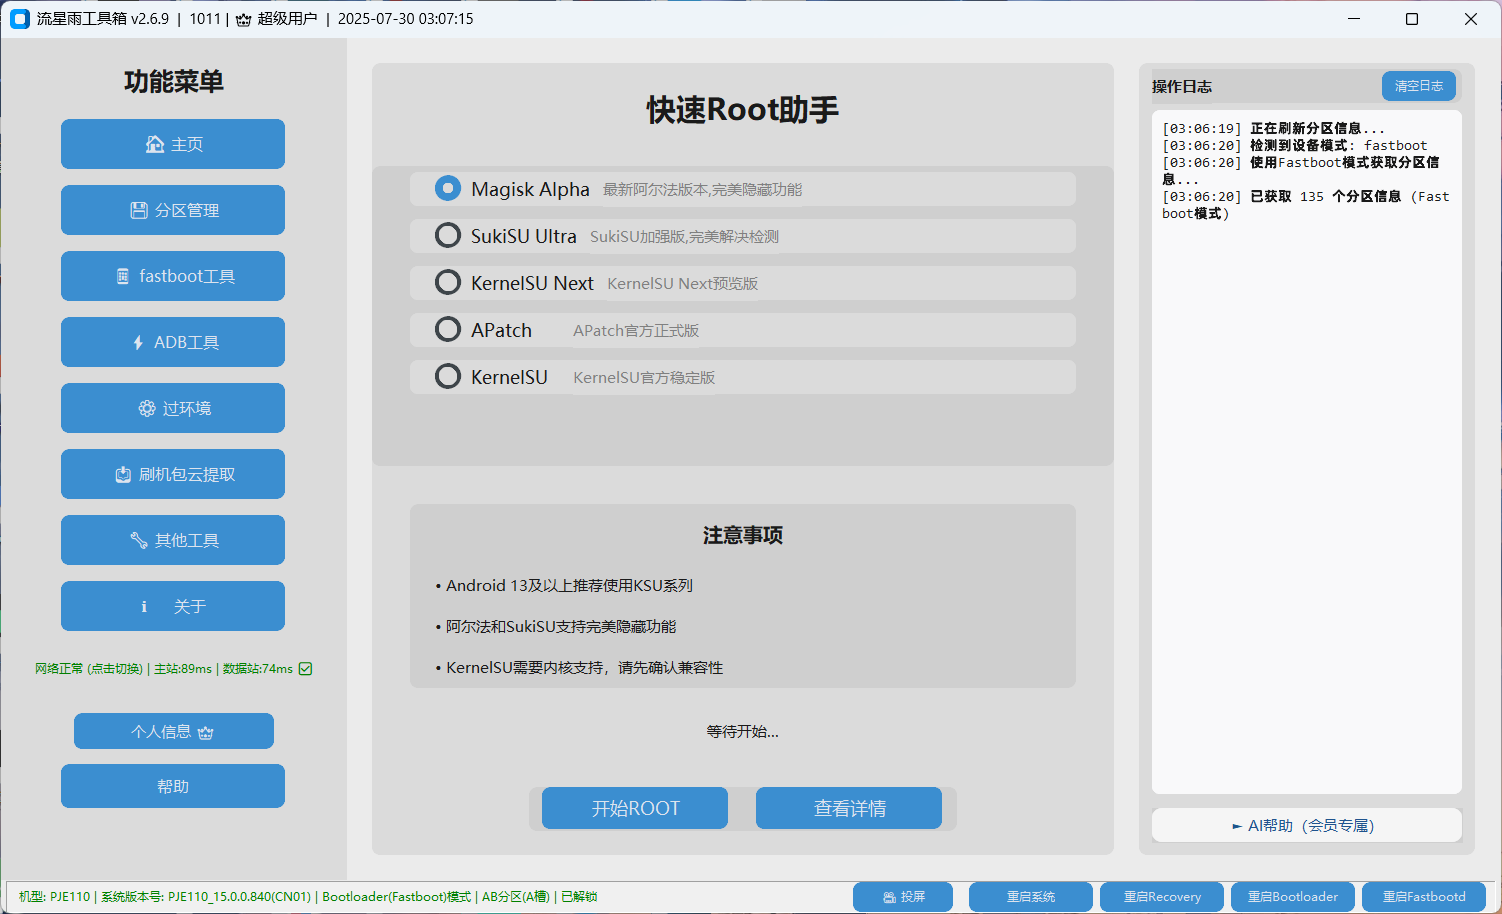Click the crown icon beside 超级用户

[x=241, y=18]
